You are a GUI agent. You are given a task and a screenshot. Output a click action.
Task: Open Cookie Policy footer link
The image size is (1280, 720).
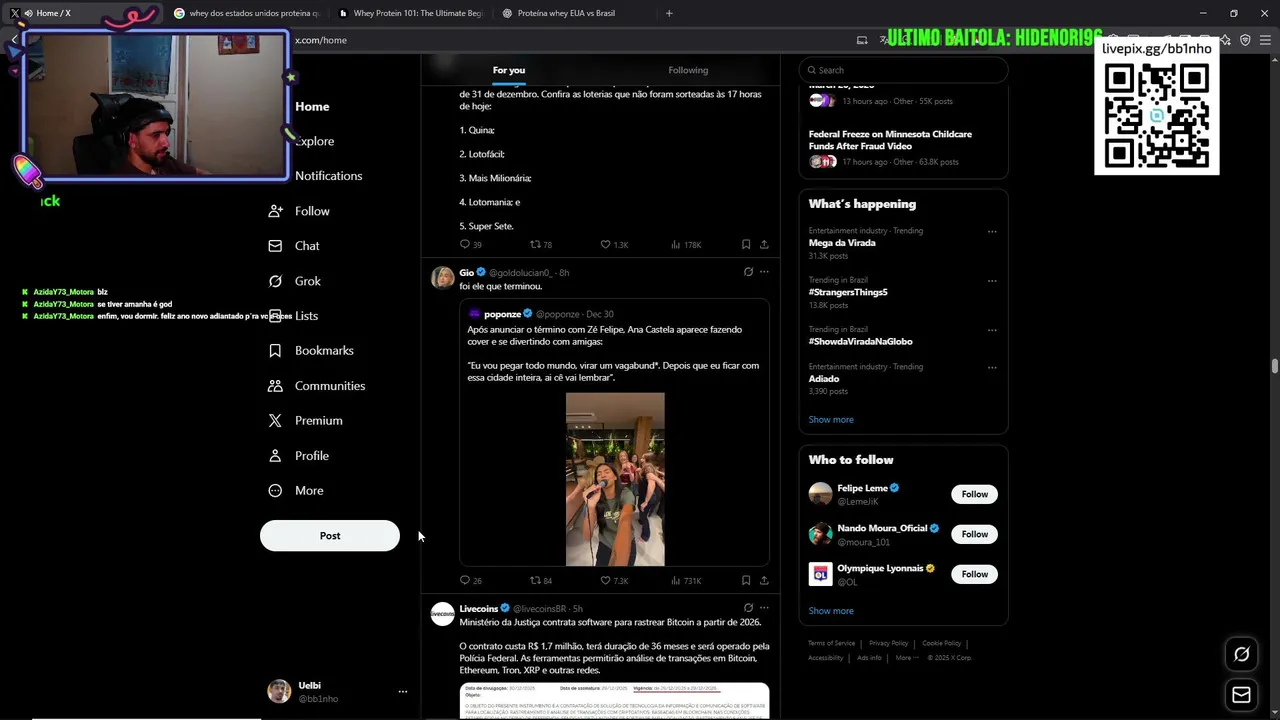[941, 643]
